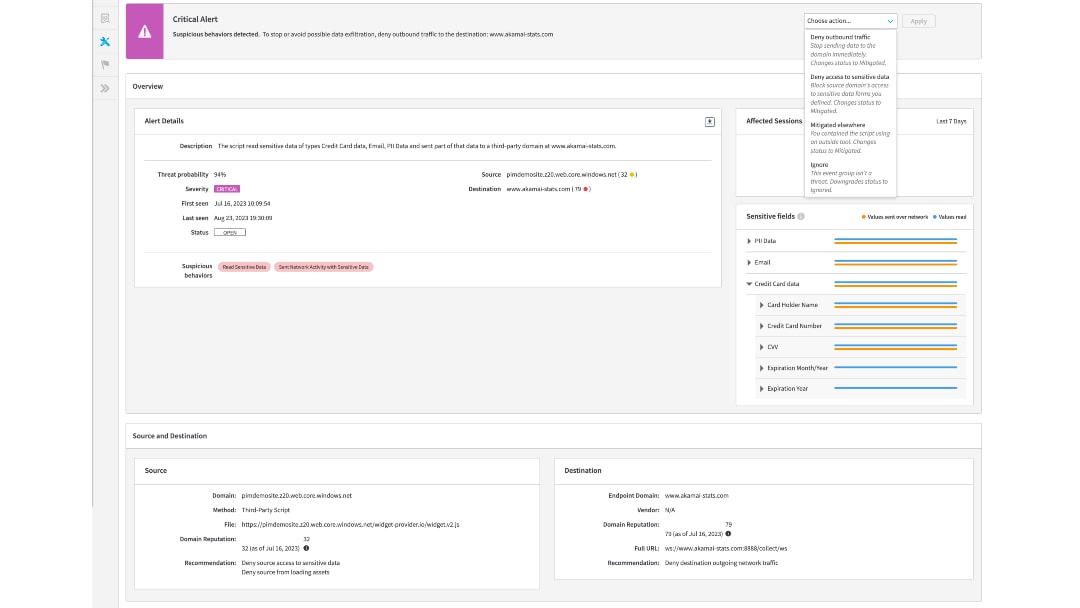This screenshot has height=608, width=1080.
Task: Open the report icon in the left sidebar
Action: point(104,17)
